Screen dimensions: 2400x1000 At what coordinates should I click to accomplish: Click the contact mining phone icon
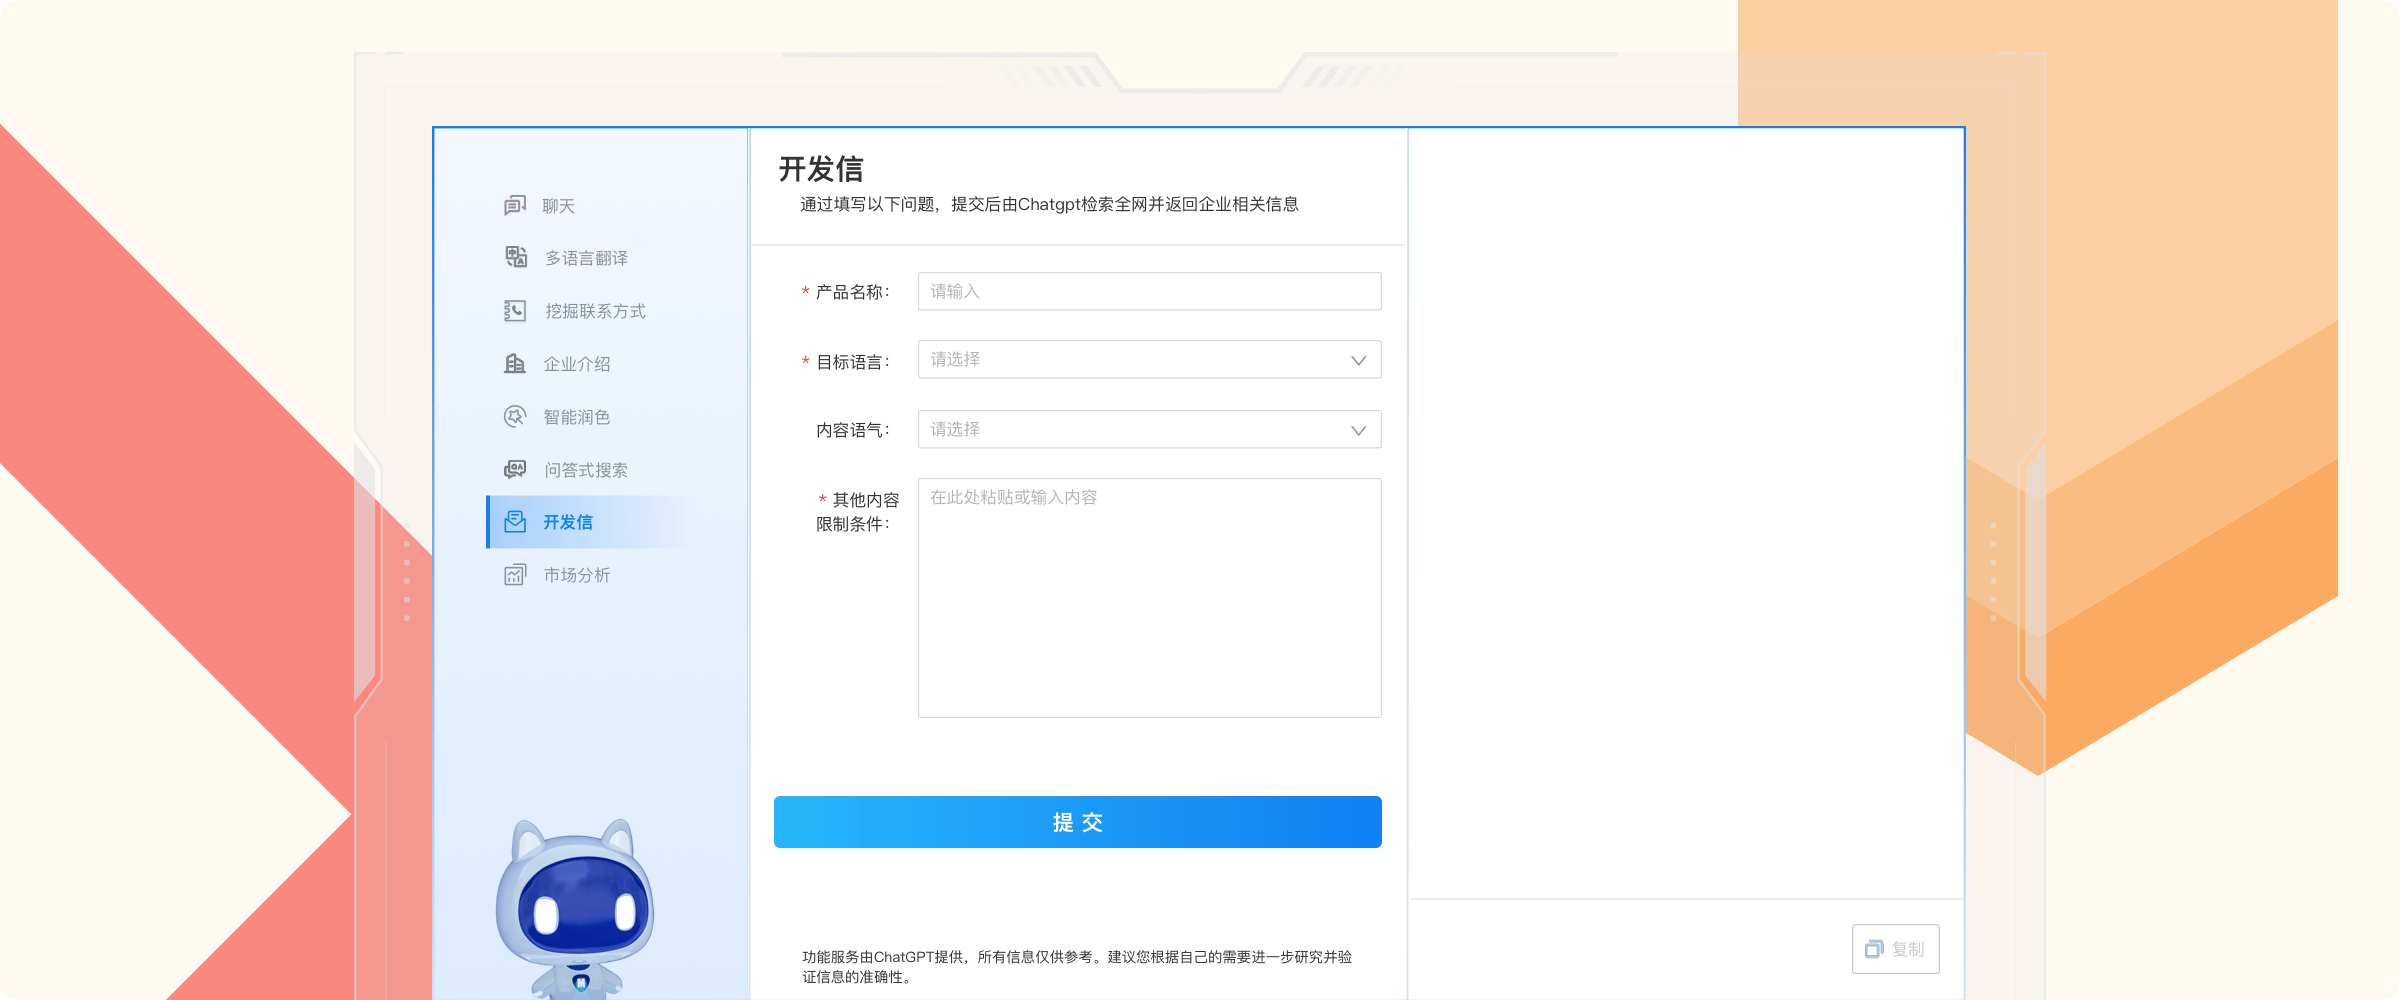pyautogui.click(x=515, y=311)
